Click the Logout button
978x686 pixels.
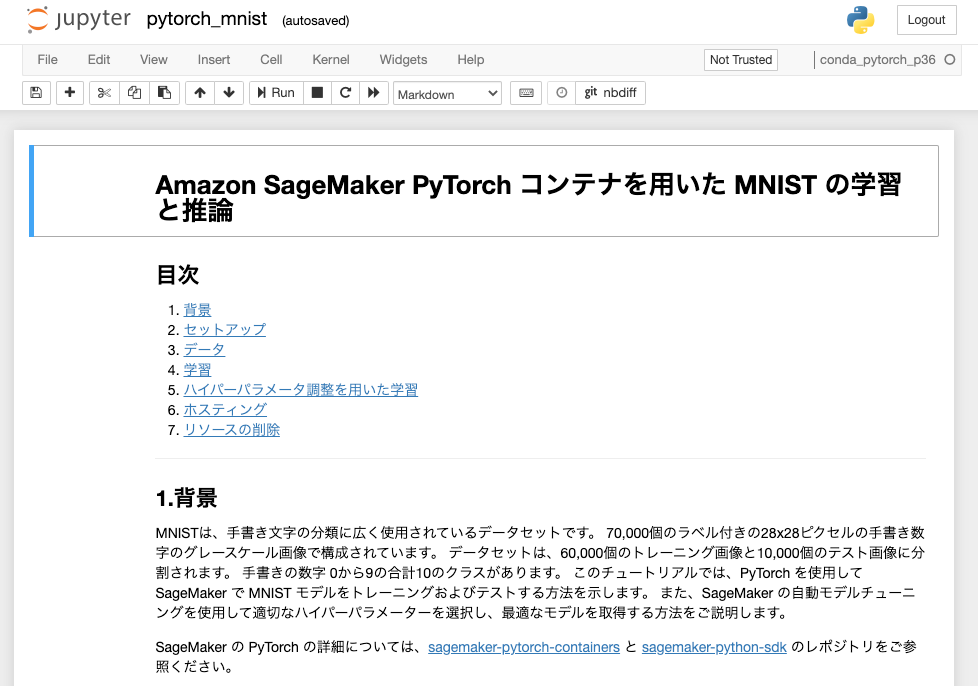pos(926,20)
